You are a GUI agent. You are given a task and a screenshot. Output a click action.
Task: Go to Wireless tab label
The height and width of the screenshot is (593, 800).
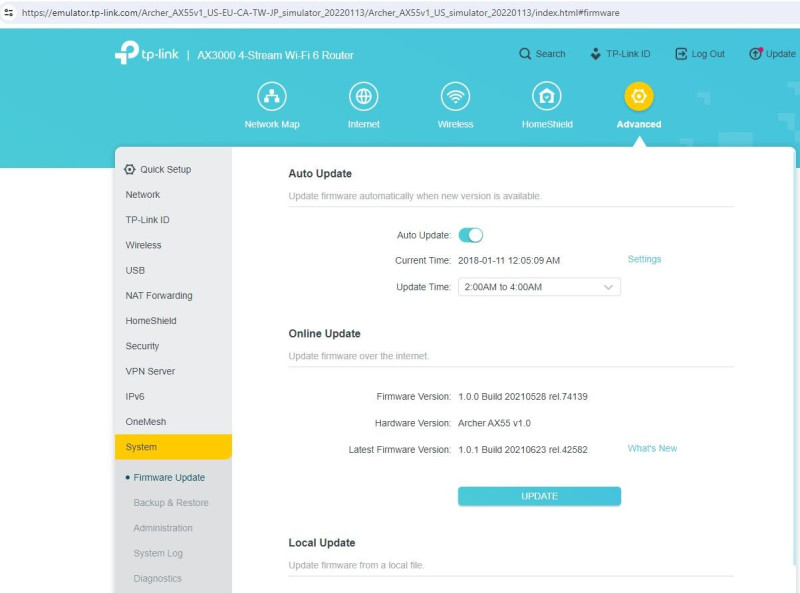455,124
